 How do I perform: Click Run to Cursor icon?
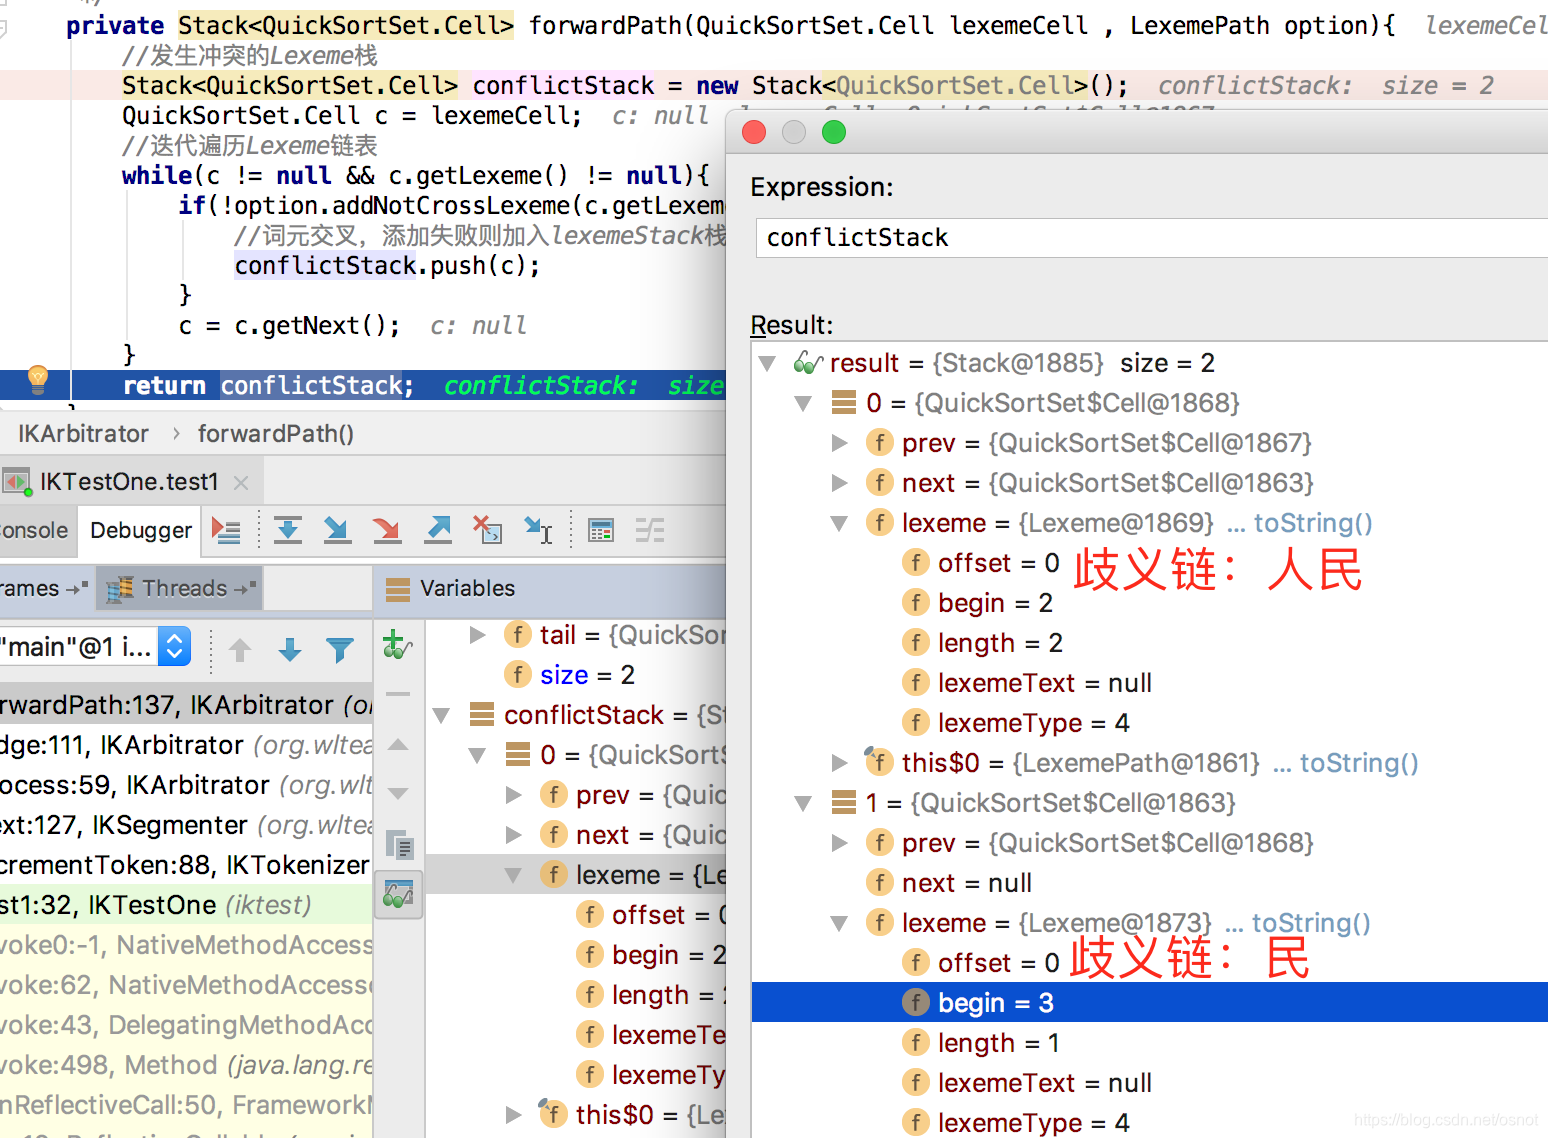point(539,530)
